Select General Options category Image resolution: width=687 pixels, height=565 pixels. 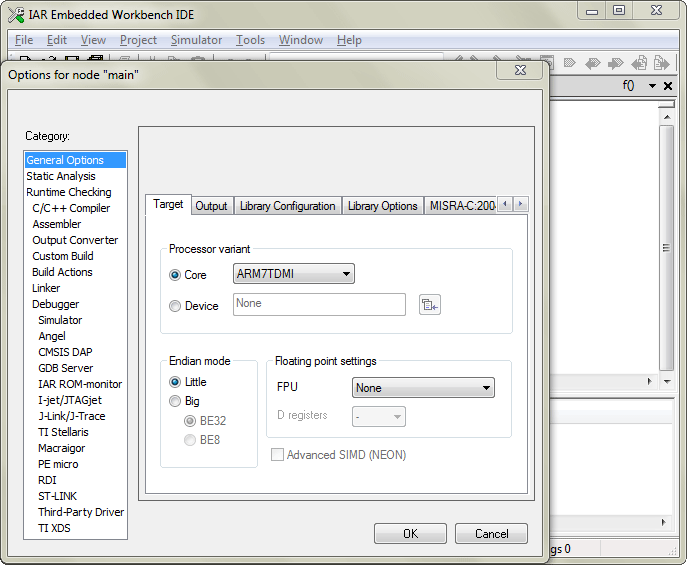75,160
